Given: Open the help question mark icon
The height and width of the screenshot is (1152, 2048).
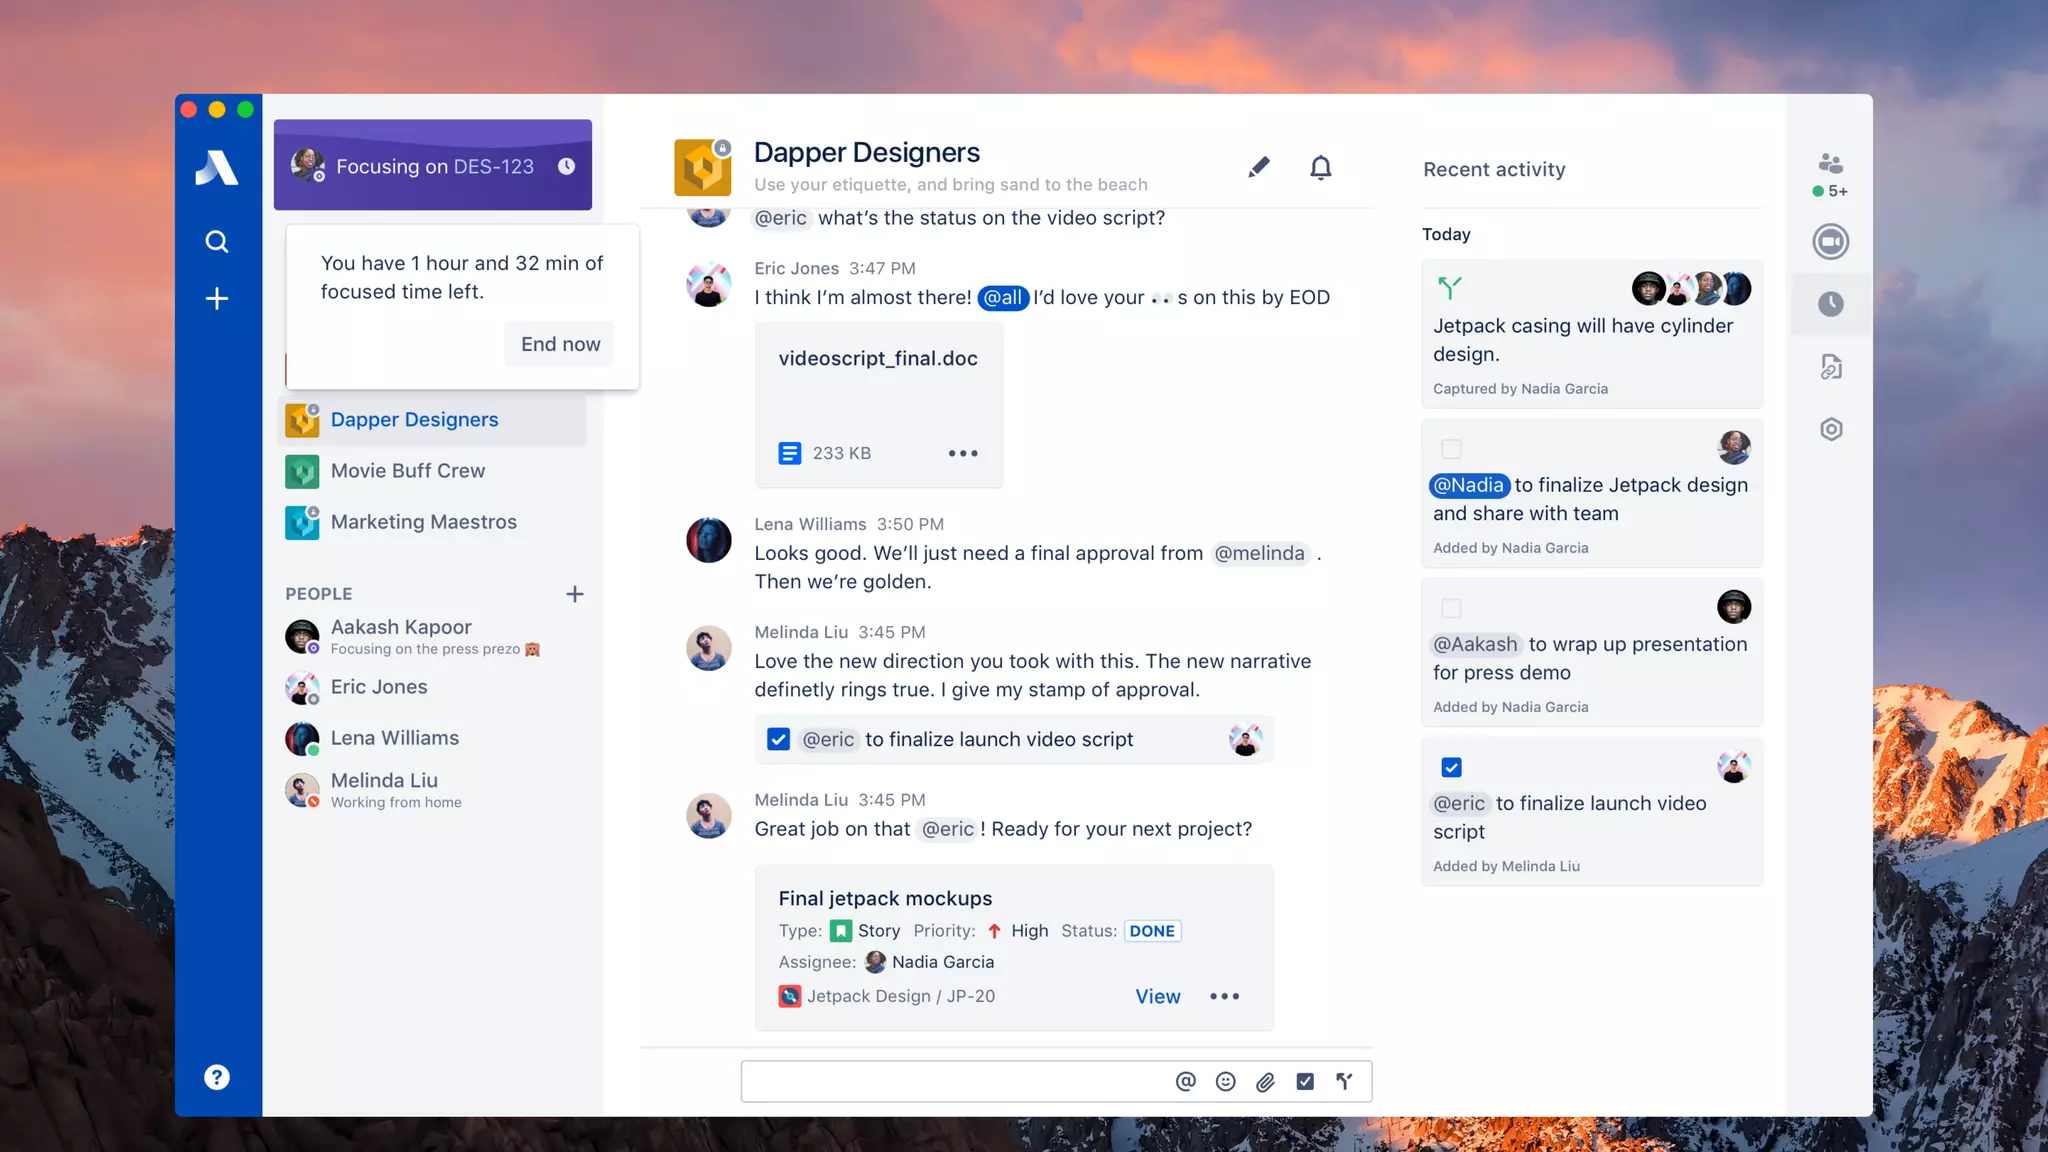Looking at the screenshot, I should (216, 1077).
